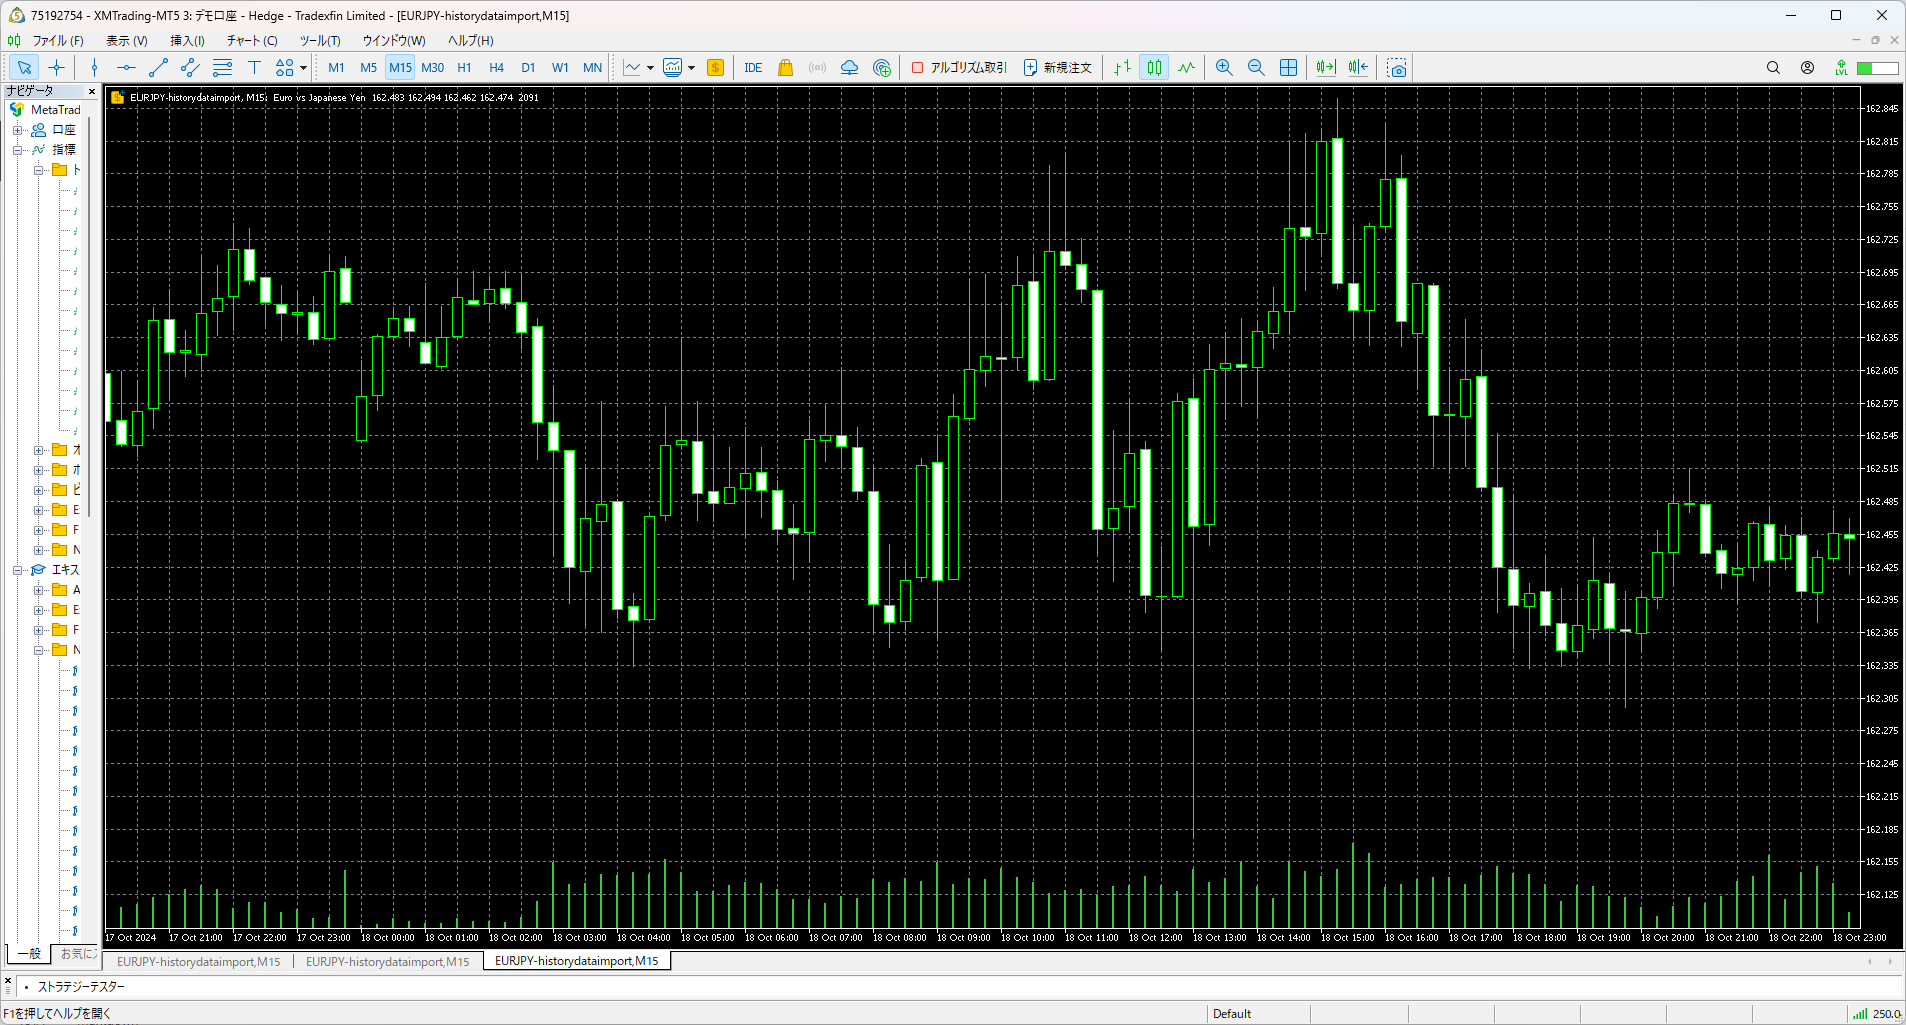Activate the crosshair tool
This screenshot has height=1025, width=1906.
pos(57,67)
